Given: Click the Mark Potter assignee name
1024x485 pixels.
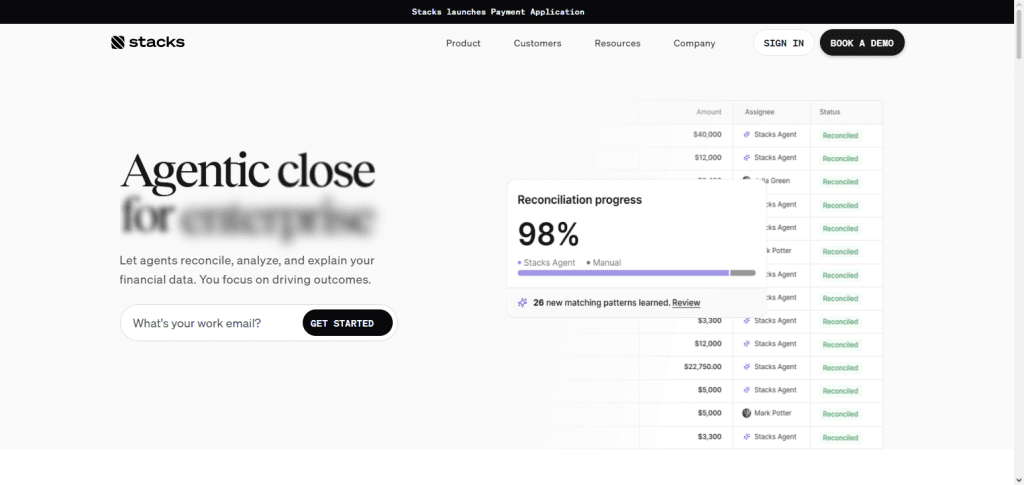Looking at the screenshot, I should pyautogui.click(x=773, y=413).
